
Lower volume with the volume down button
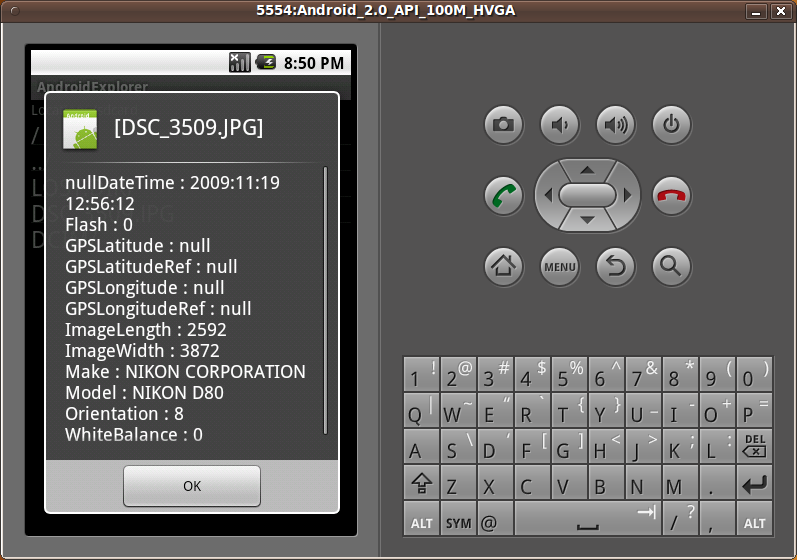point(559,125)
